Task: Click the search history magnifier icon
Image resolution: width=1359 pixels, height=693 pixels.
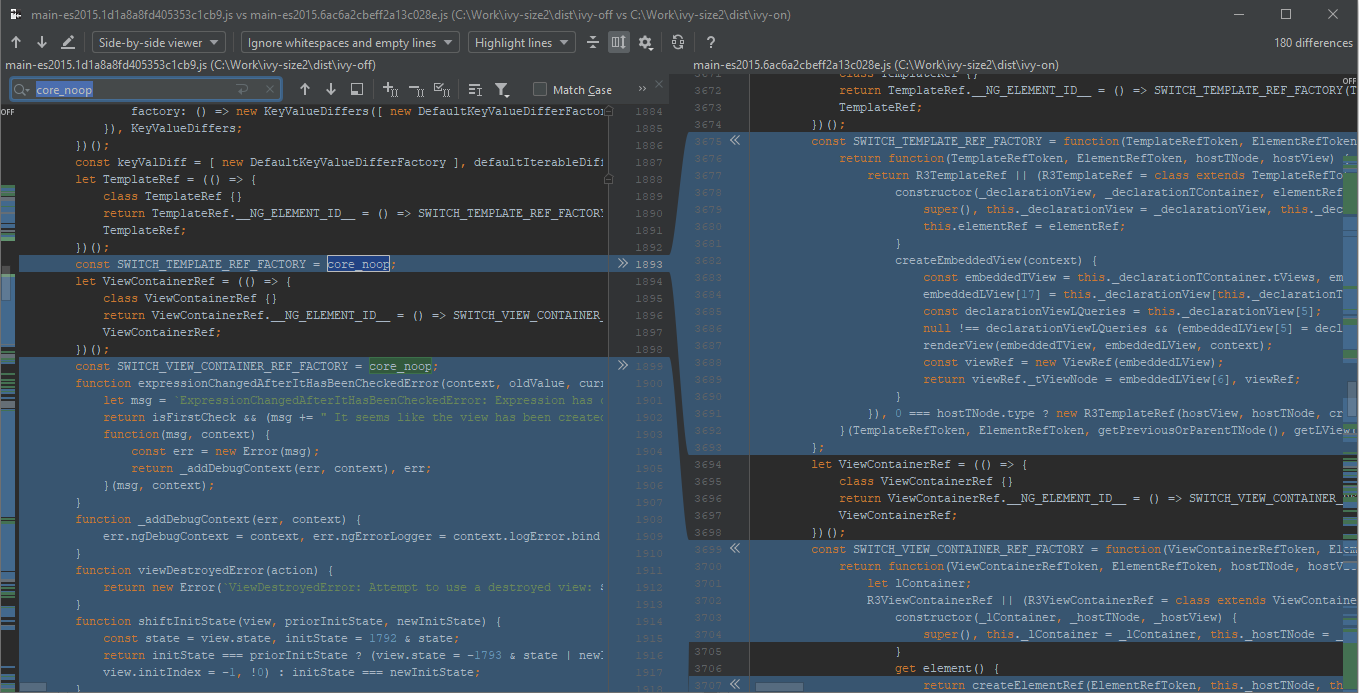Action: (x=23, y=90)
